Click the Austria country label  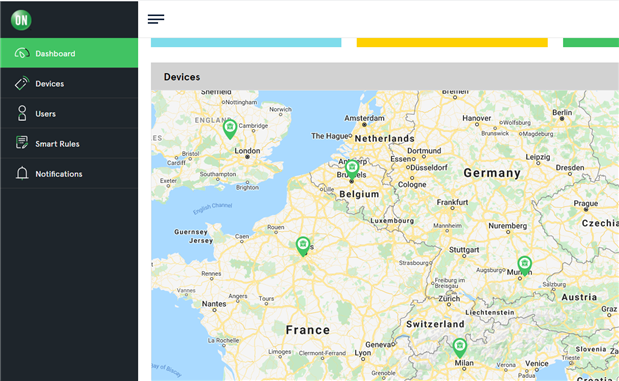[579, 297]
